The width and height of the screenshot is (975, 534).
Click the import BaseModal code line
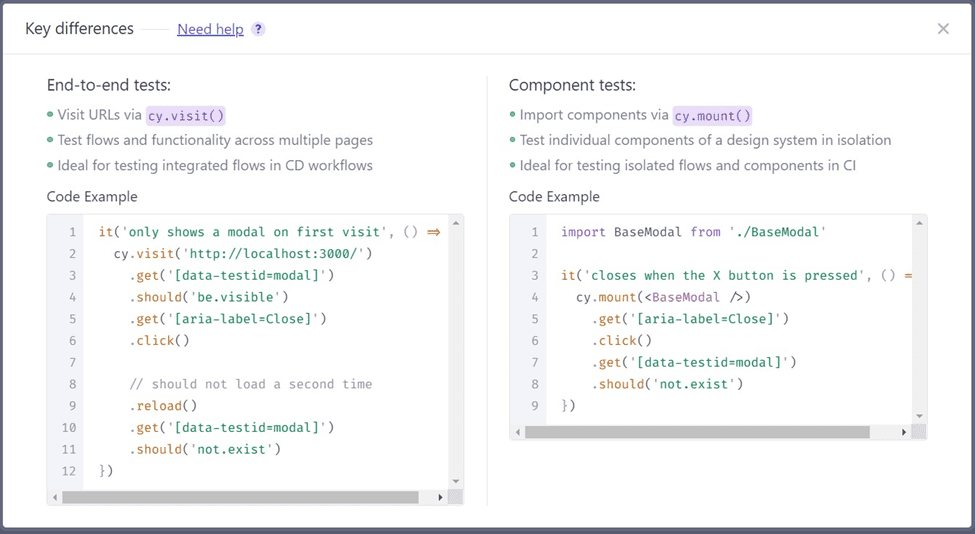click(691, 232)
